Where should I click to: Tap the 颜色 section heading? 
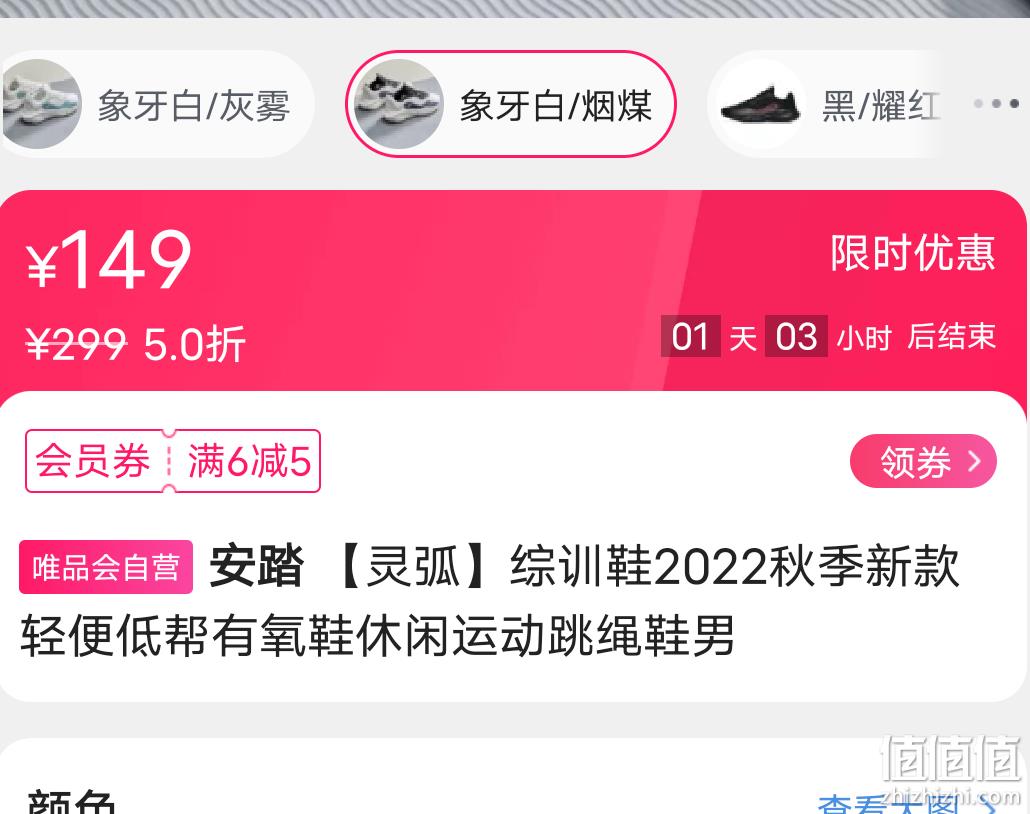pyautogui.click(x=72, y=803)
